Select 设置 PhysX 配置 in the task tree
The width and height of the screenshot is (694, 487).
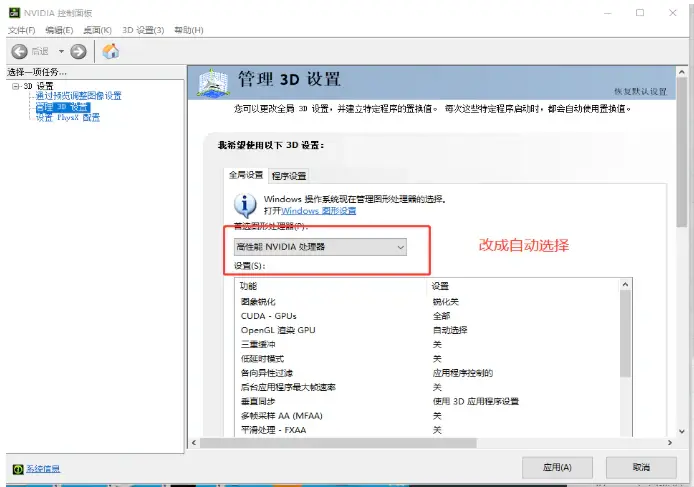[x=68, y=118]
